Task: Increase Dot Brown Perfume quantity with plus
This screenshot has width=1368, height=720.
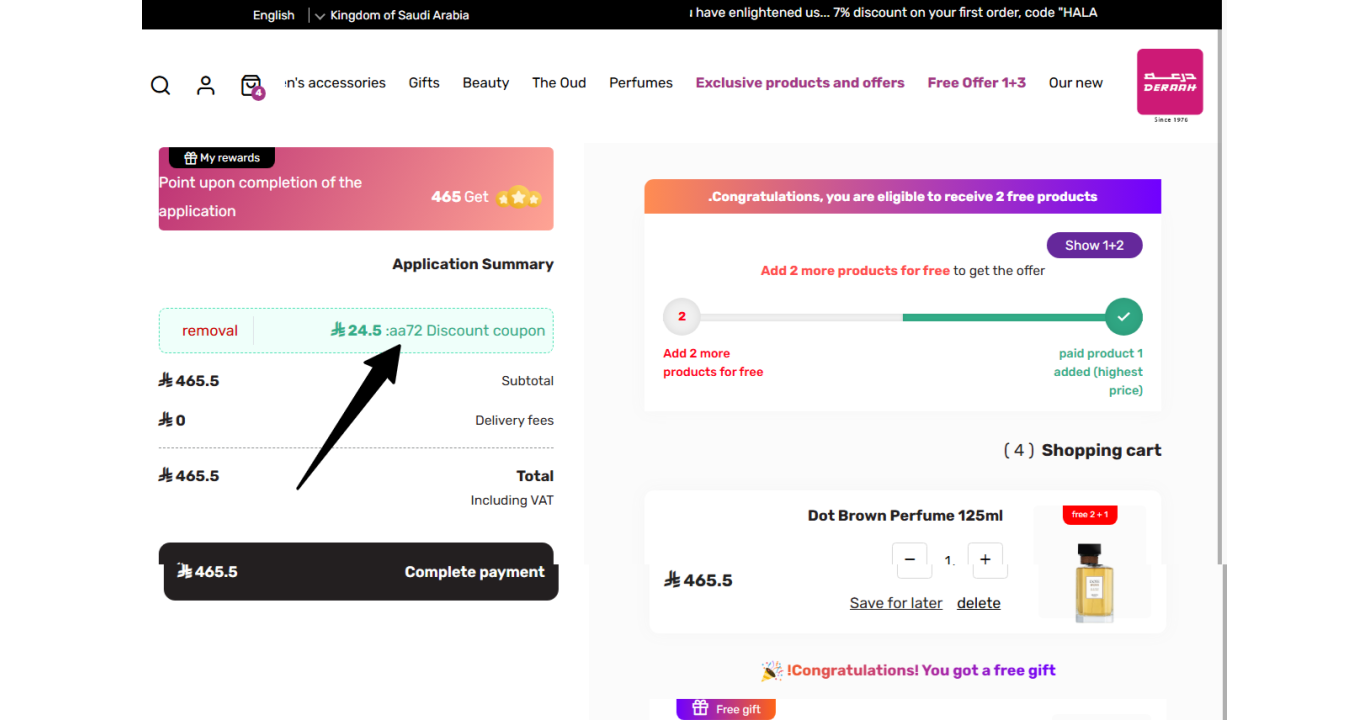Action: 985,560
